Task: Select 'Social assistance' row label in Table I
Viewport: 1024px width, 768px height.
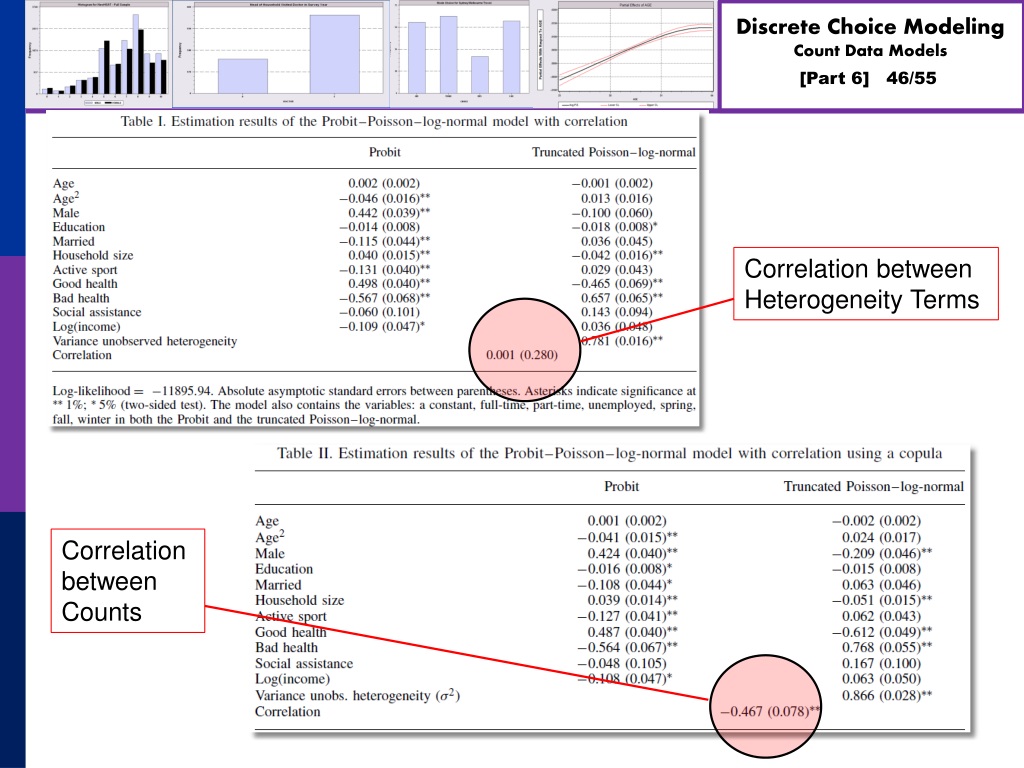Action: click(x=97, y=312)
